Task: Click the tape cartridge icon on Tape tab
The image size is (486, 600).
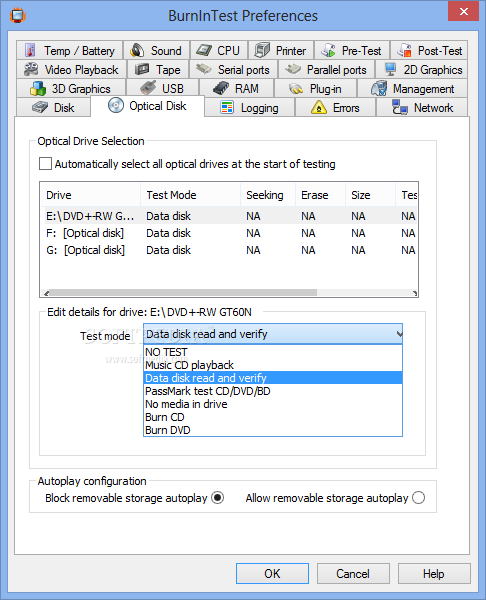Action: click(x=142, y=69)
